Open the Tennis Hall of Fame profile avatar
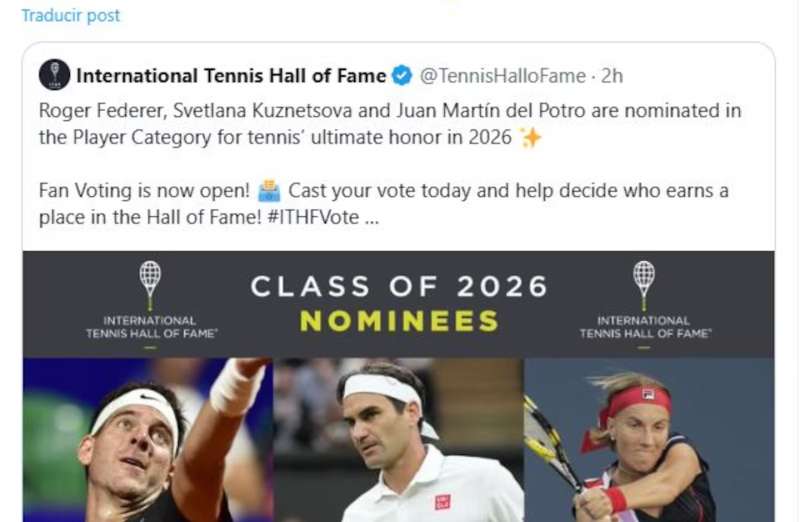 54,75
